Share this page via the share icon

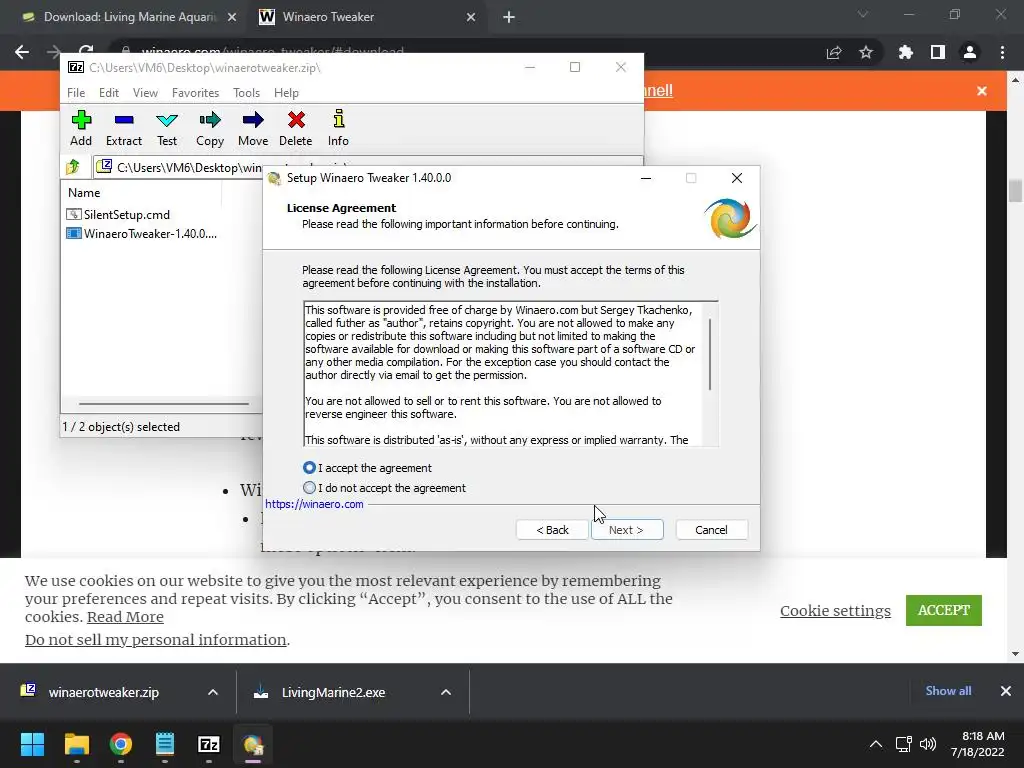click(x=834, y=52)
